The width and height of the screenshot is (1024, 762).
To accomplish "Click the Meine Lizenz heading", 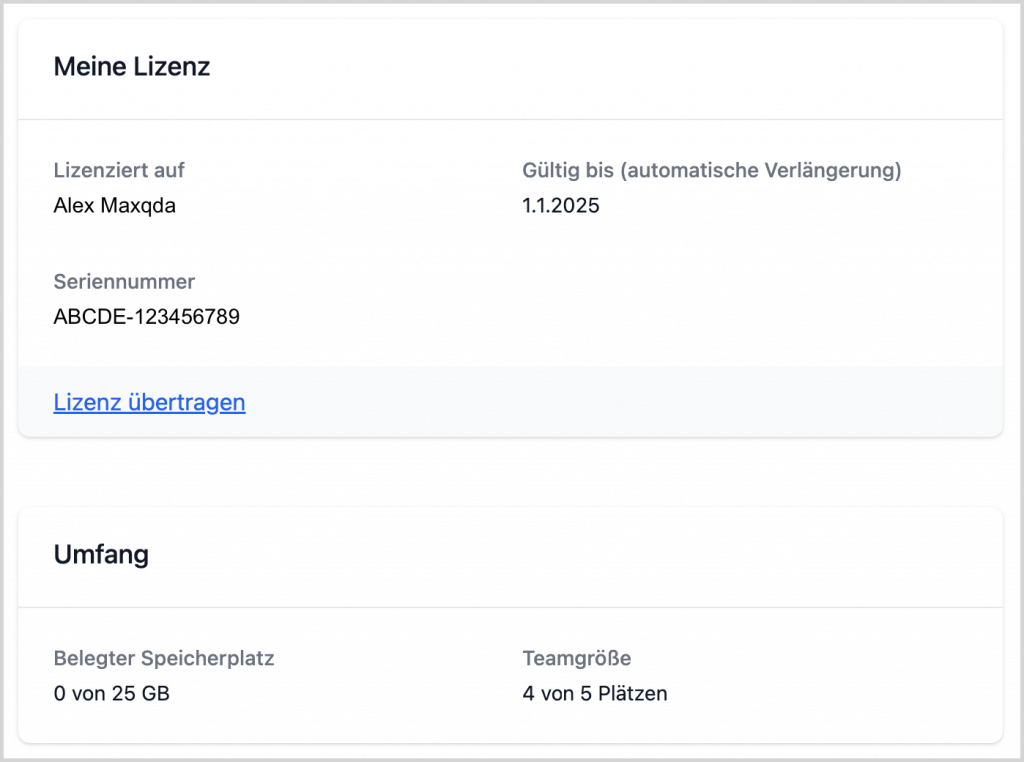I will (x=131, y=67).
